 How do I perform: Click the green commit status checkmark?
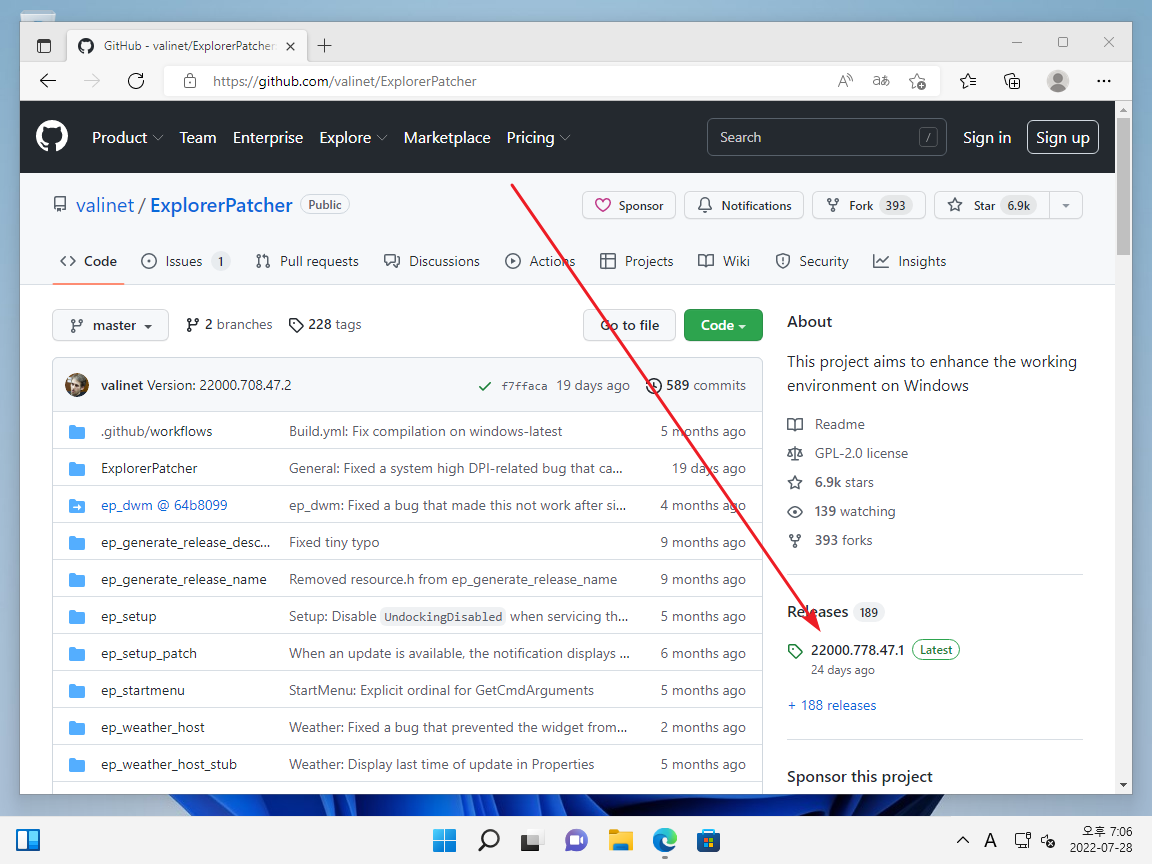(x=485, y=386)
